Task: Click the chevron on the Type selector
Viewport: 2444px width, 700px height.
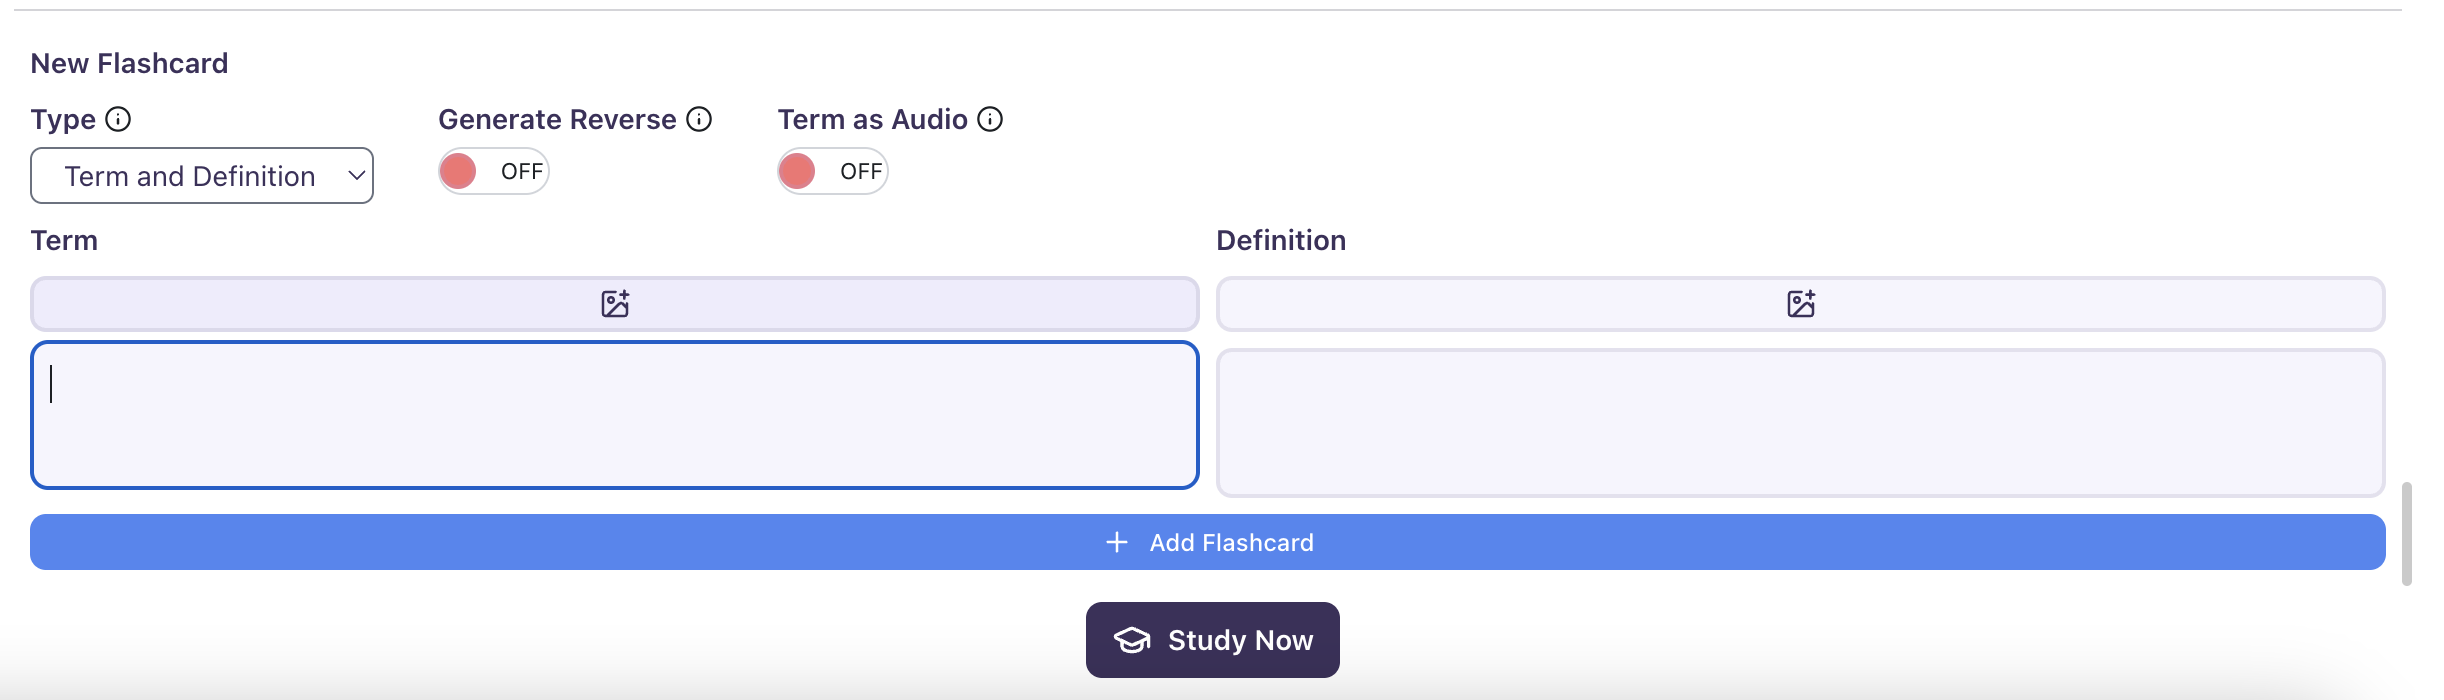Action: (355, 175)
